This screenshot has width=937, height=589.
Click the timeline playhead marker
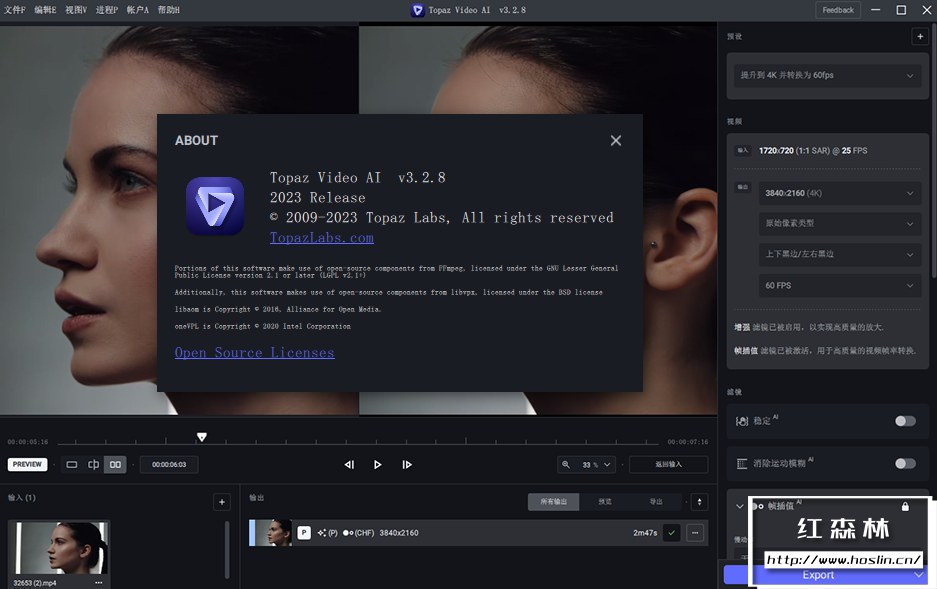point(202,437)
